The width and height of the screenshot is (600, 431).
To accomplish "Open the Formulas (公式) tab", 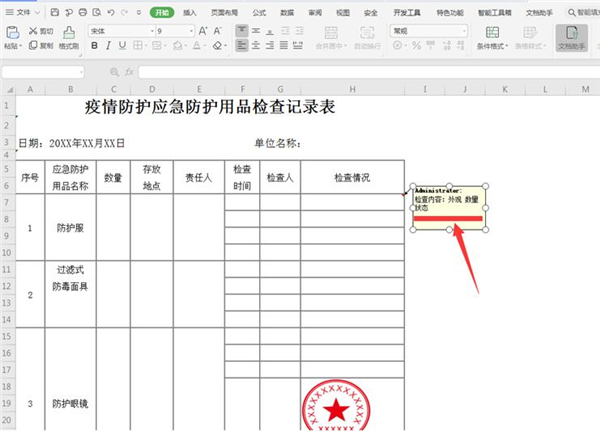I will coord(259,12).
